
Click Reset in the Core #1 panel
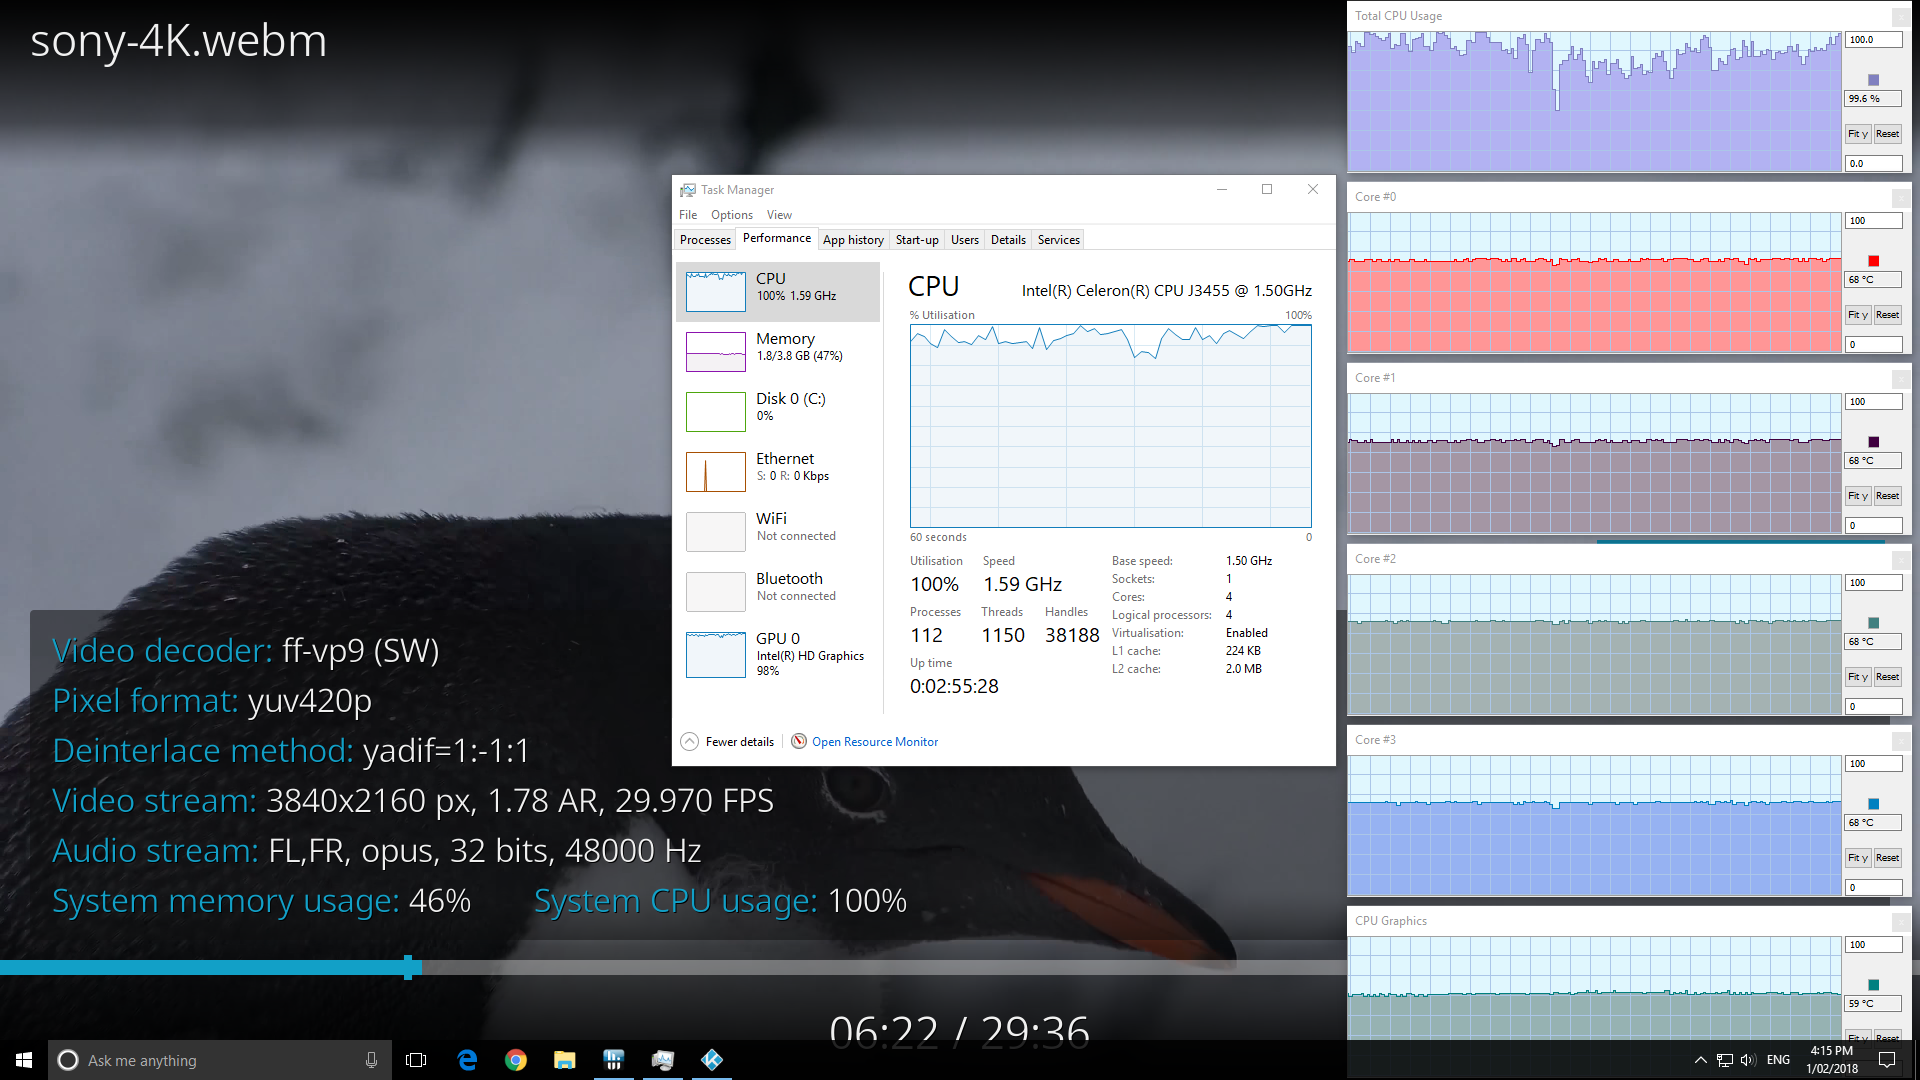[1888, 496]
